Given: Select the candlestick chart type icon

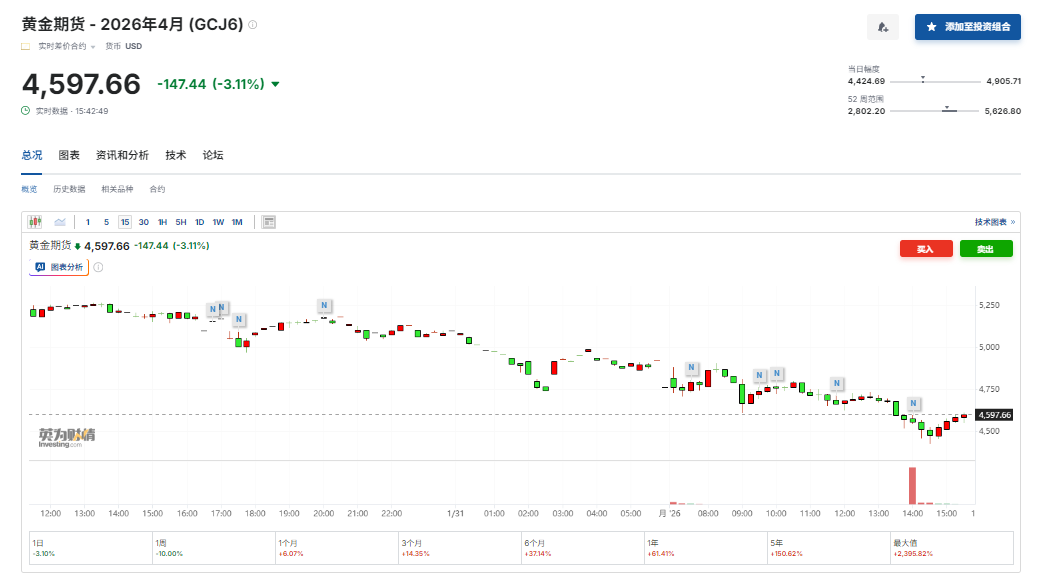Looking at the screenshot, I should [x=35, y=222].
